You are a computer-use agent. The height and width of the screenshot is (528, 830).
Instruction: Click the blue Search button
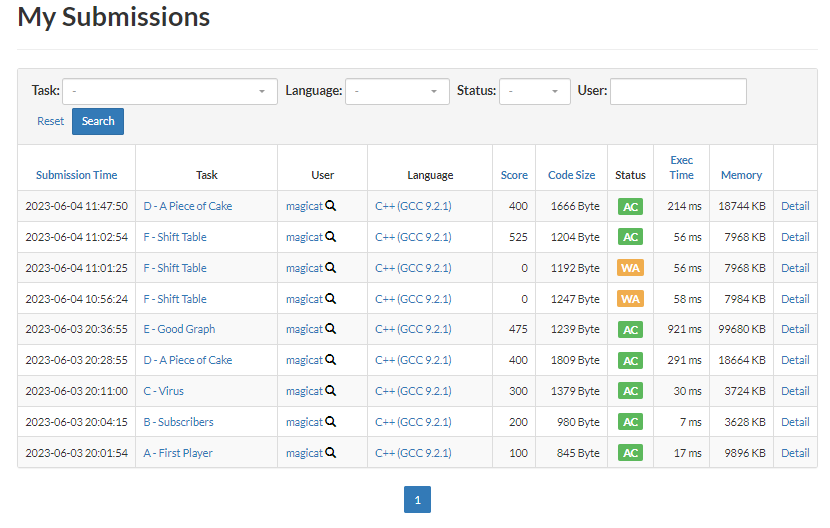(x=98, y=121)
